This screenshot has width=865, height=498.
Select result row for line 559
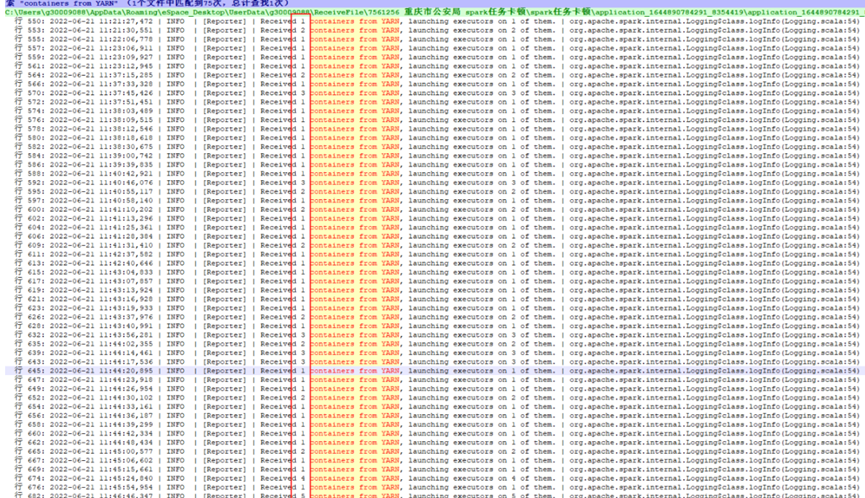point(435,57)
